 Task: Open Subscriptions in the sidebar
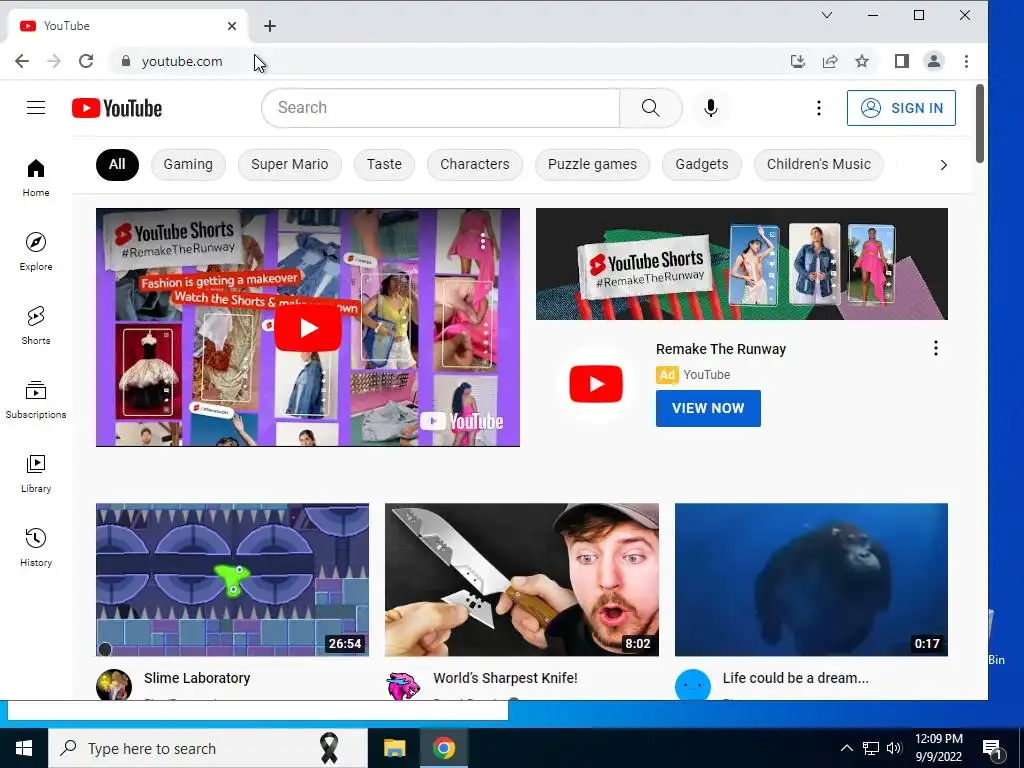coord(36,400)
